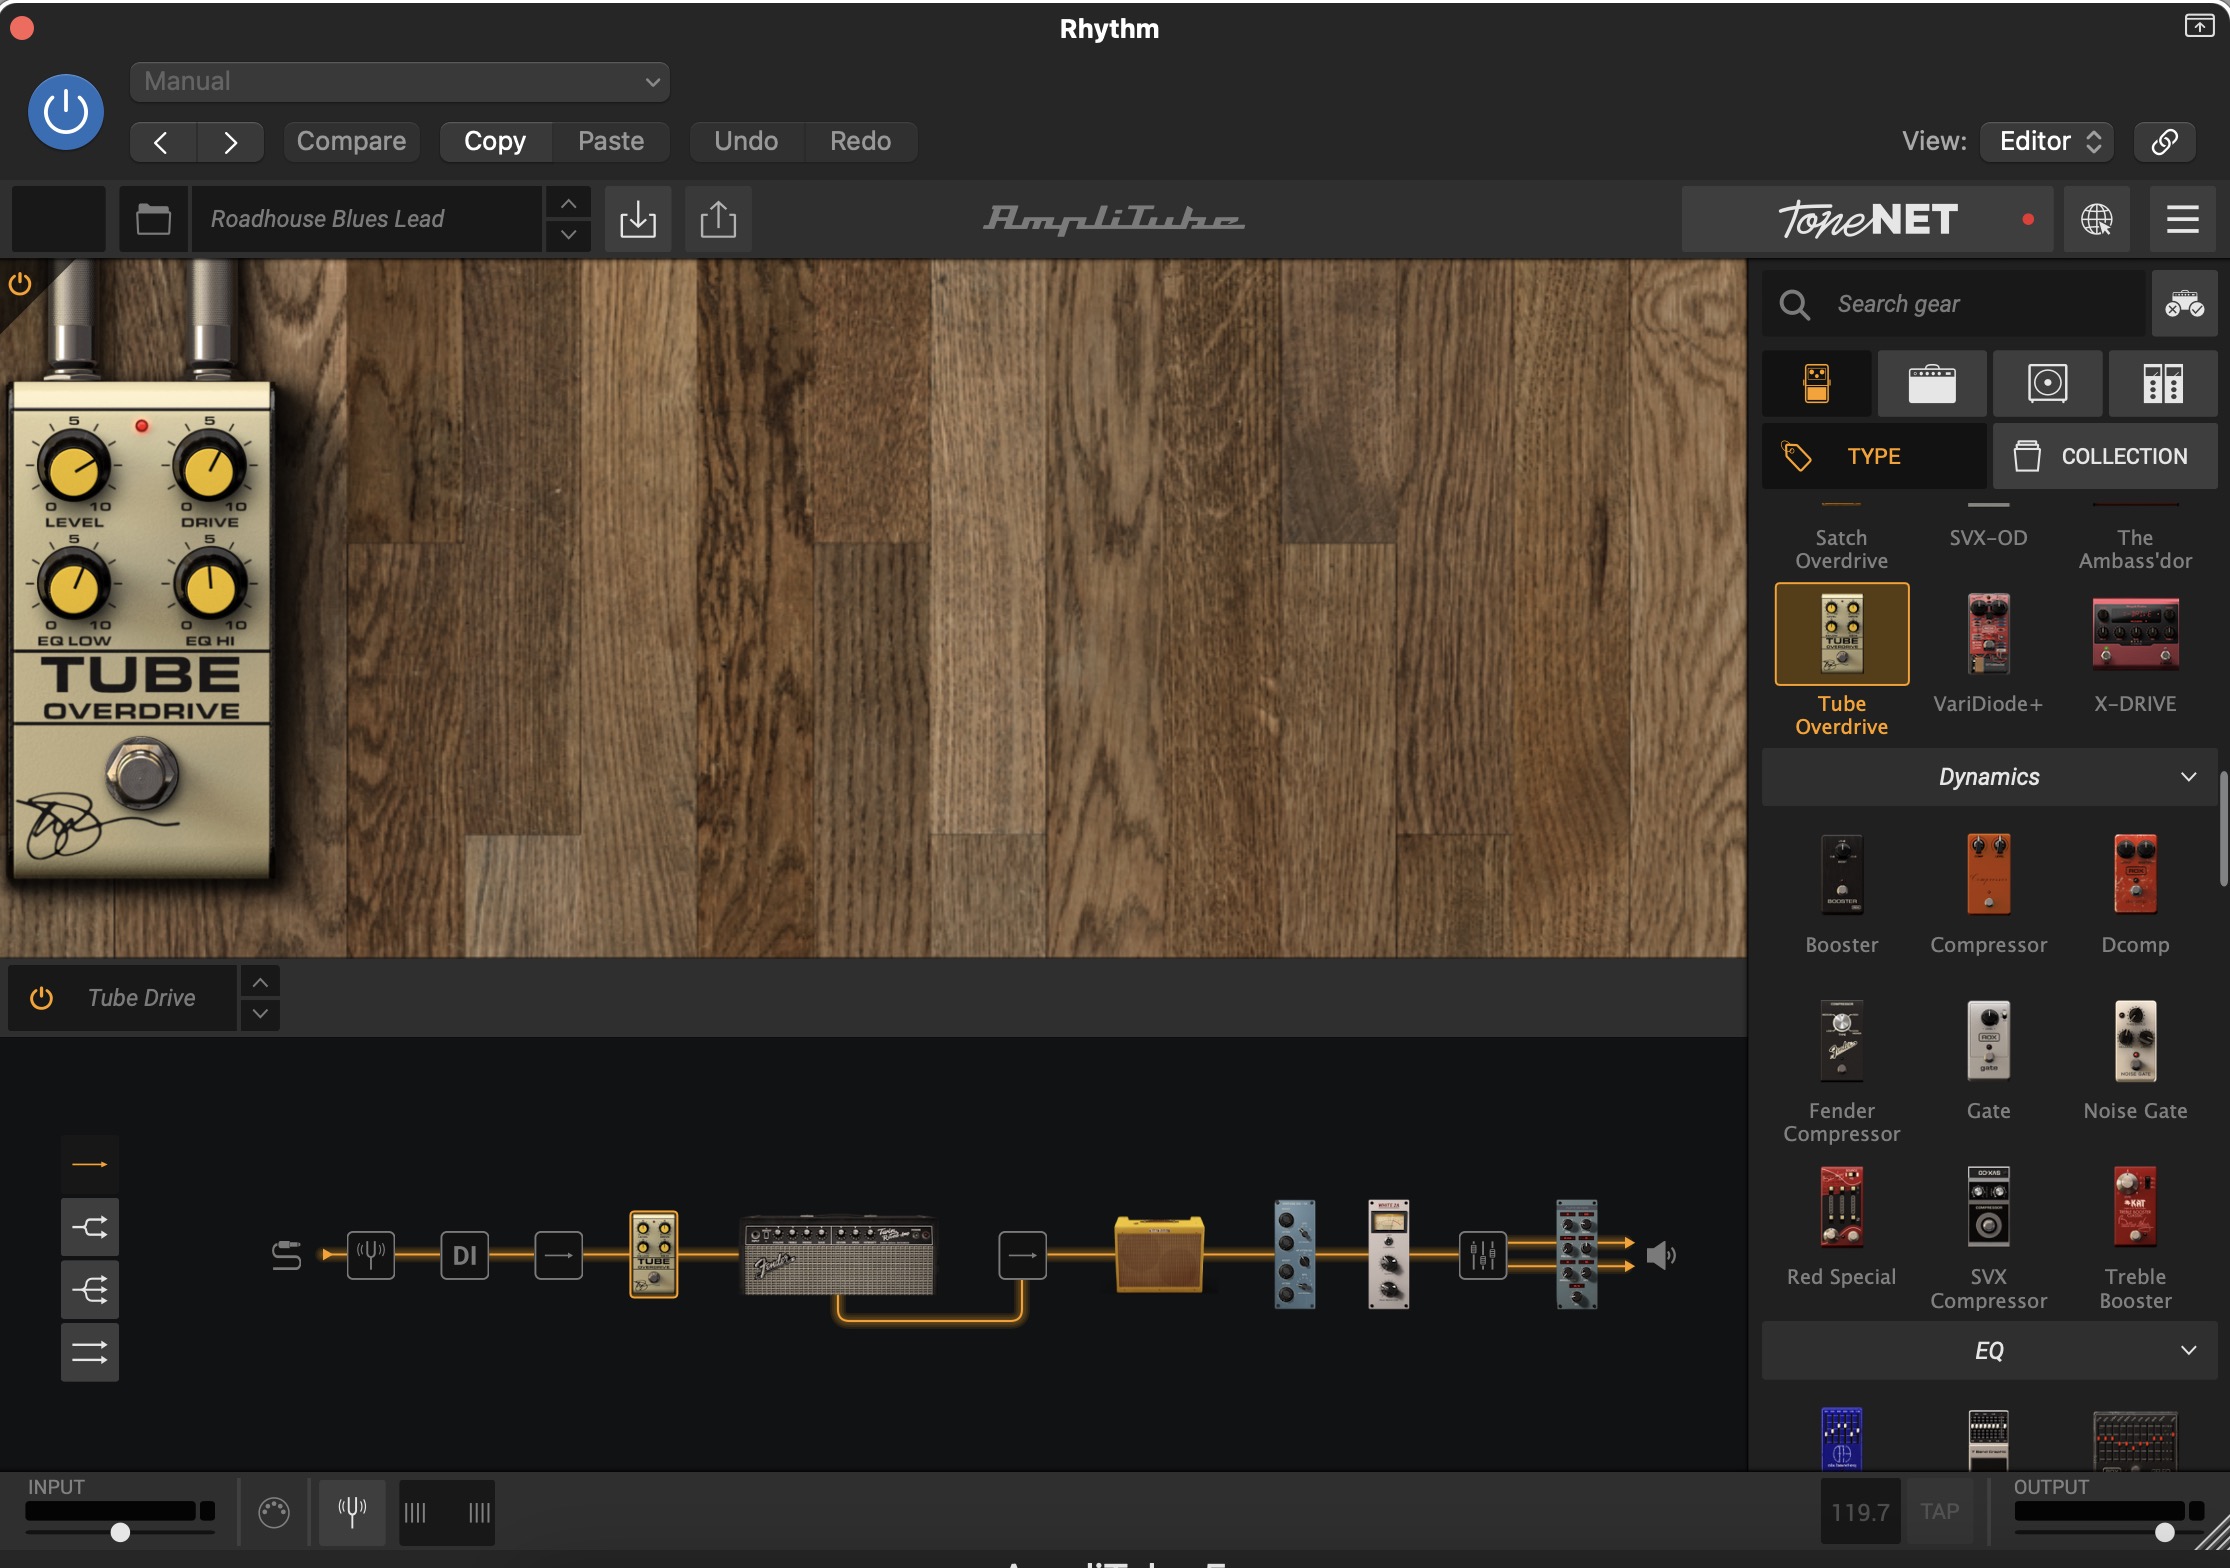Click the LEVEL knob on Tube Overdrive
Image resolution: width=2230 pixels, height=1568 pixels.
73,470
